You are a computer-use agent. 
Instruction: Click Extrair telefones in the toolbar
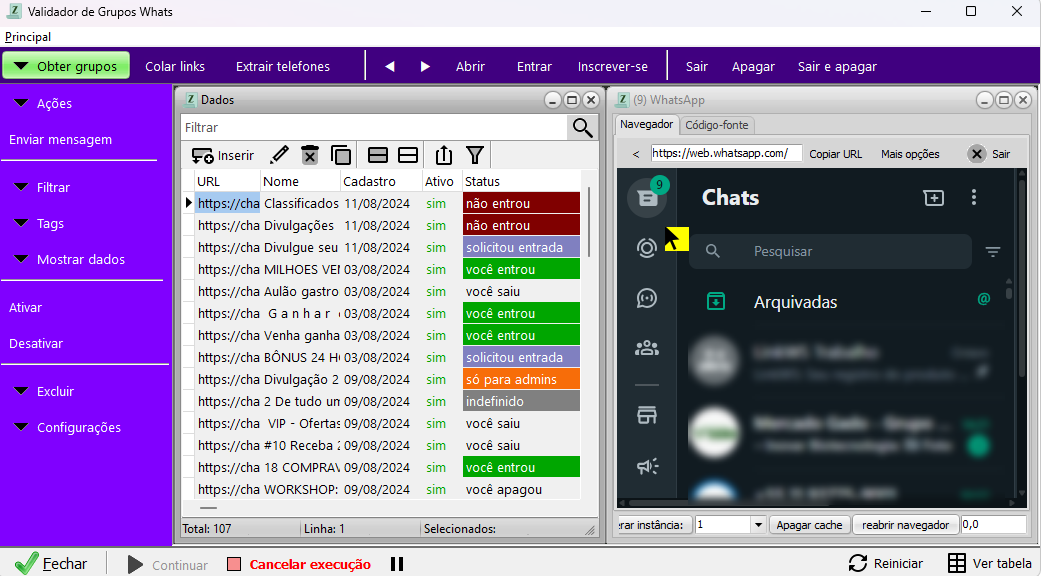point(283,66)
